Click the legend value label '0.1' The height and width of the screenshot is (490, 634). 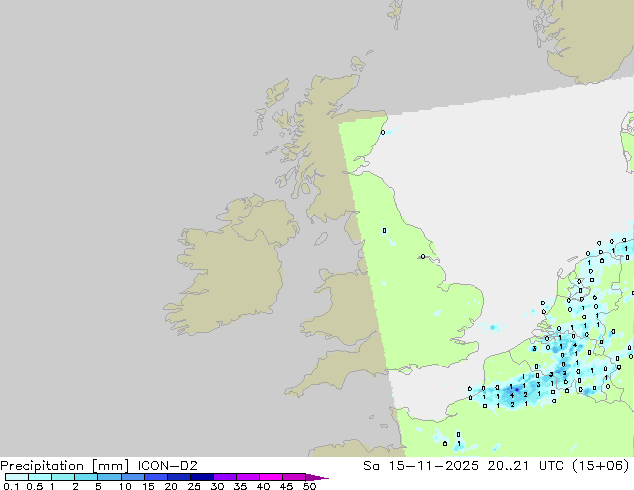(10, 486)
